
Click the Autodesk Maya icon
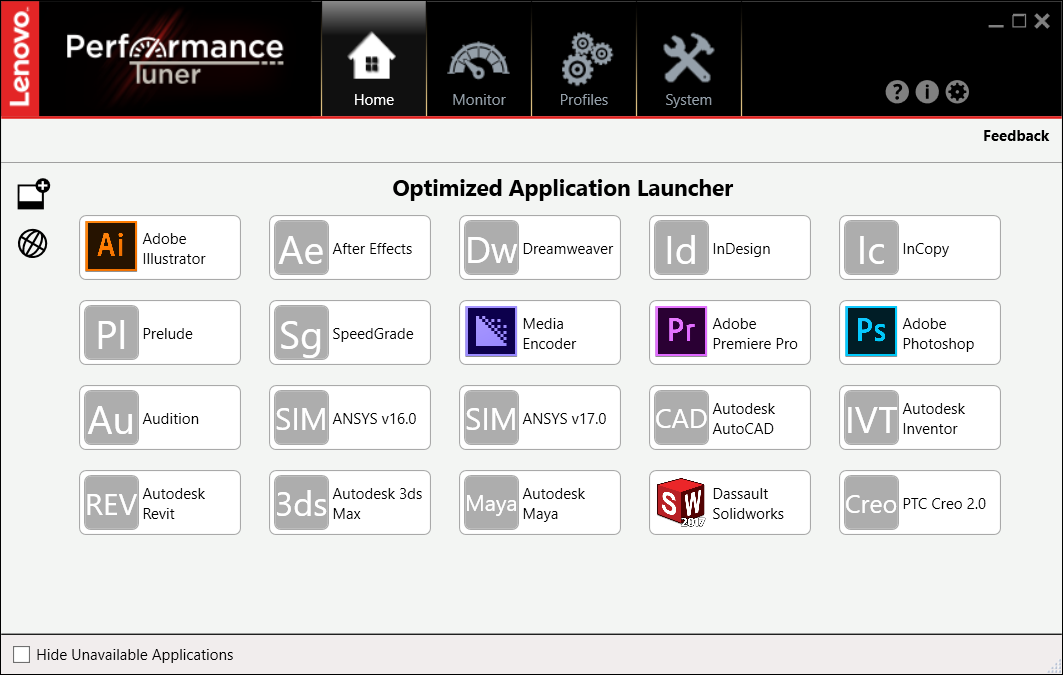(491, 503)
